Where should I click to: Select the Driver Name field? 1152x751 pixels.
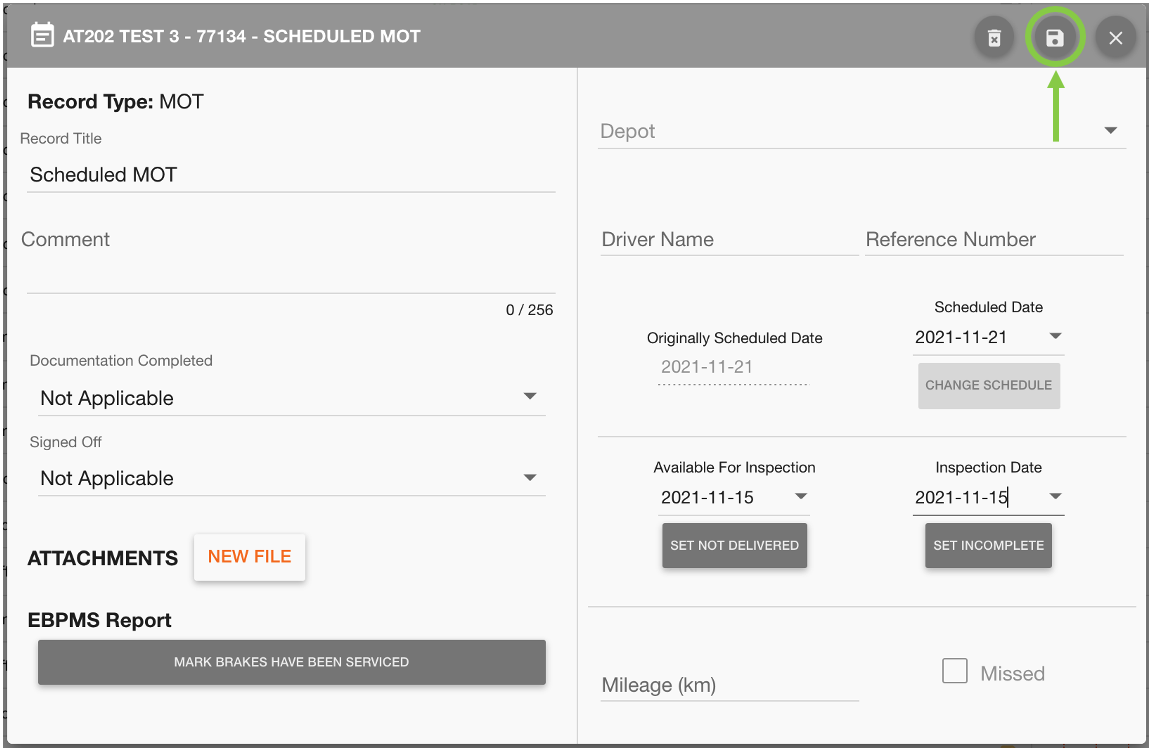[728, 240]
